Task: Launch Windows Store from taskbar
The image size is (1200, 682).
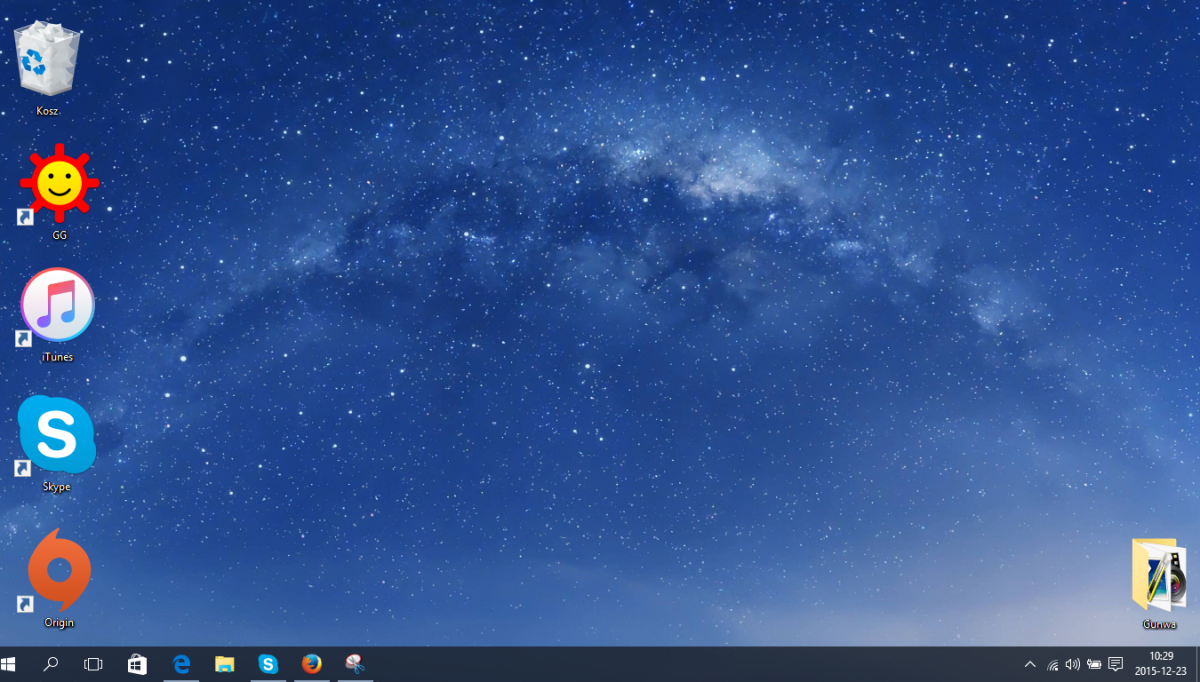Action: tap(137, 664)
